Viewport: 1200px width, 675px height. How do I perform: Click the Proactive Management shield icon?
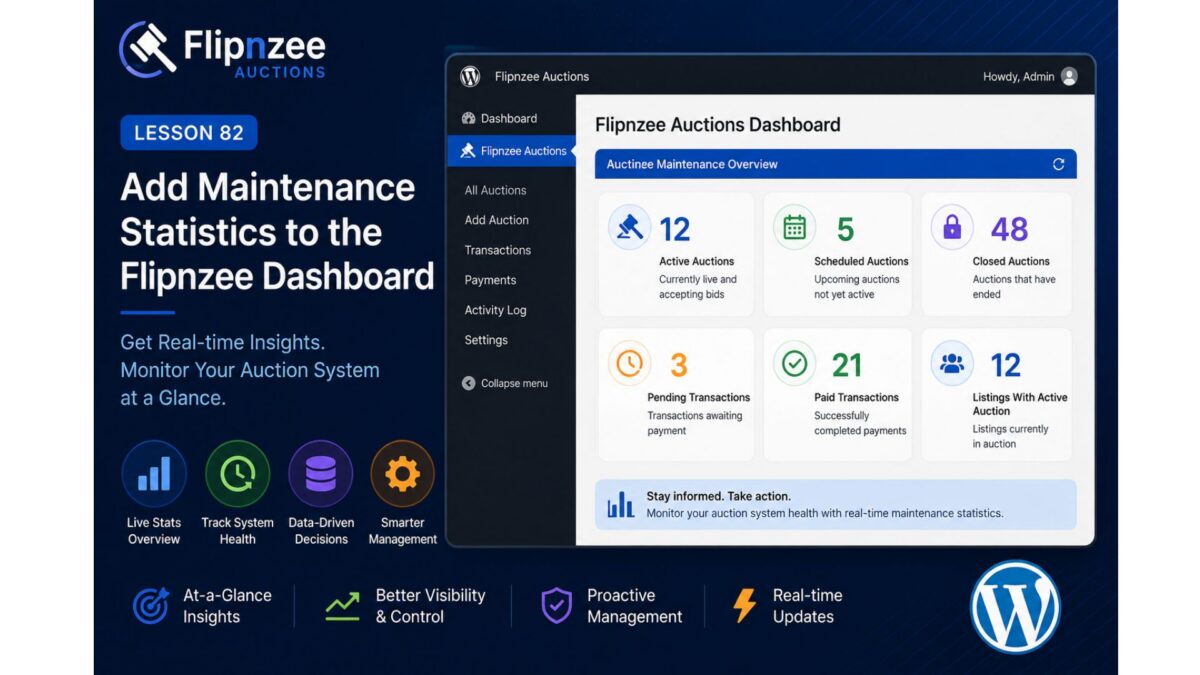pos(557,606)
